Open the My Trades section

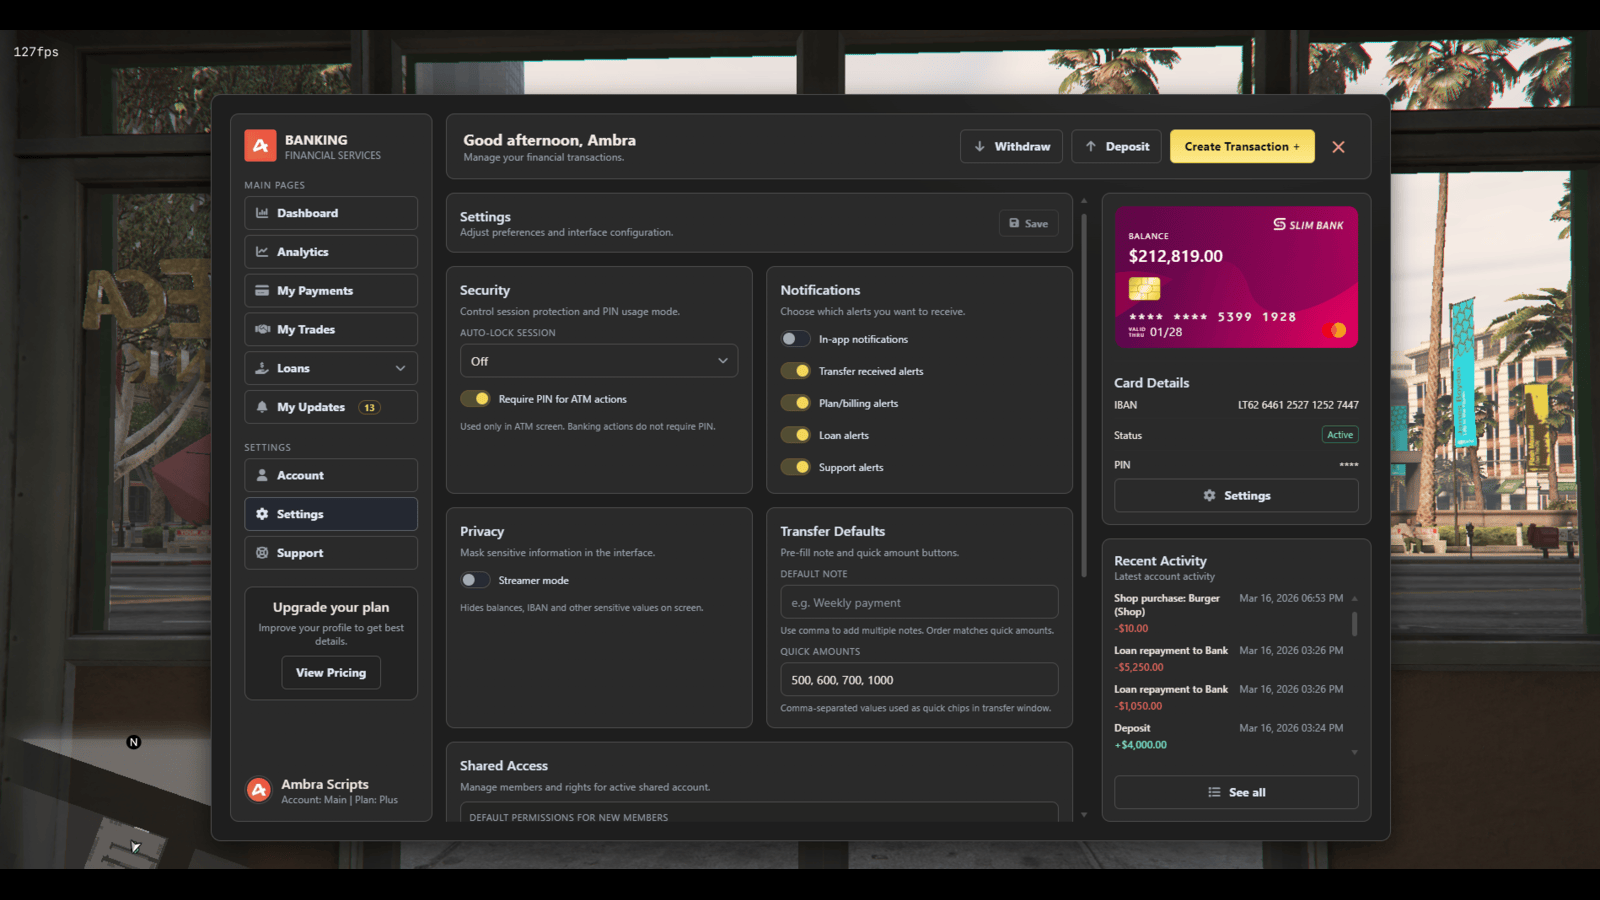pos(330,329)
